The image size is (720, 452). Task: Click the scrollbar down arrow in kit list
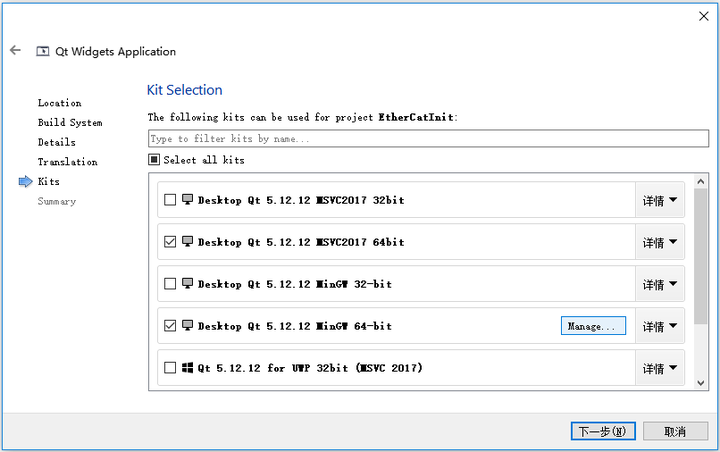click(700, 383)
